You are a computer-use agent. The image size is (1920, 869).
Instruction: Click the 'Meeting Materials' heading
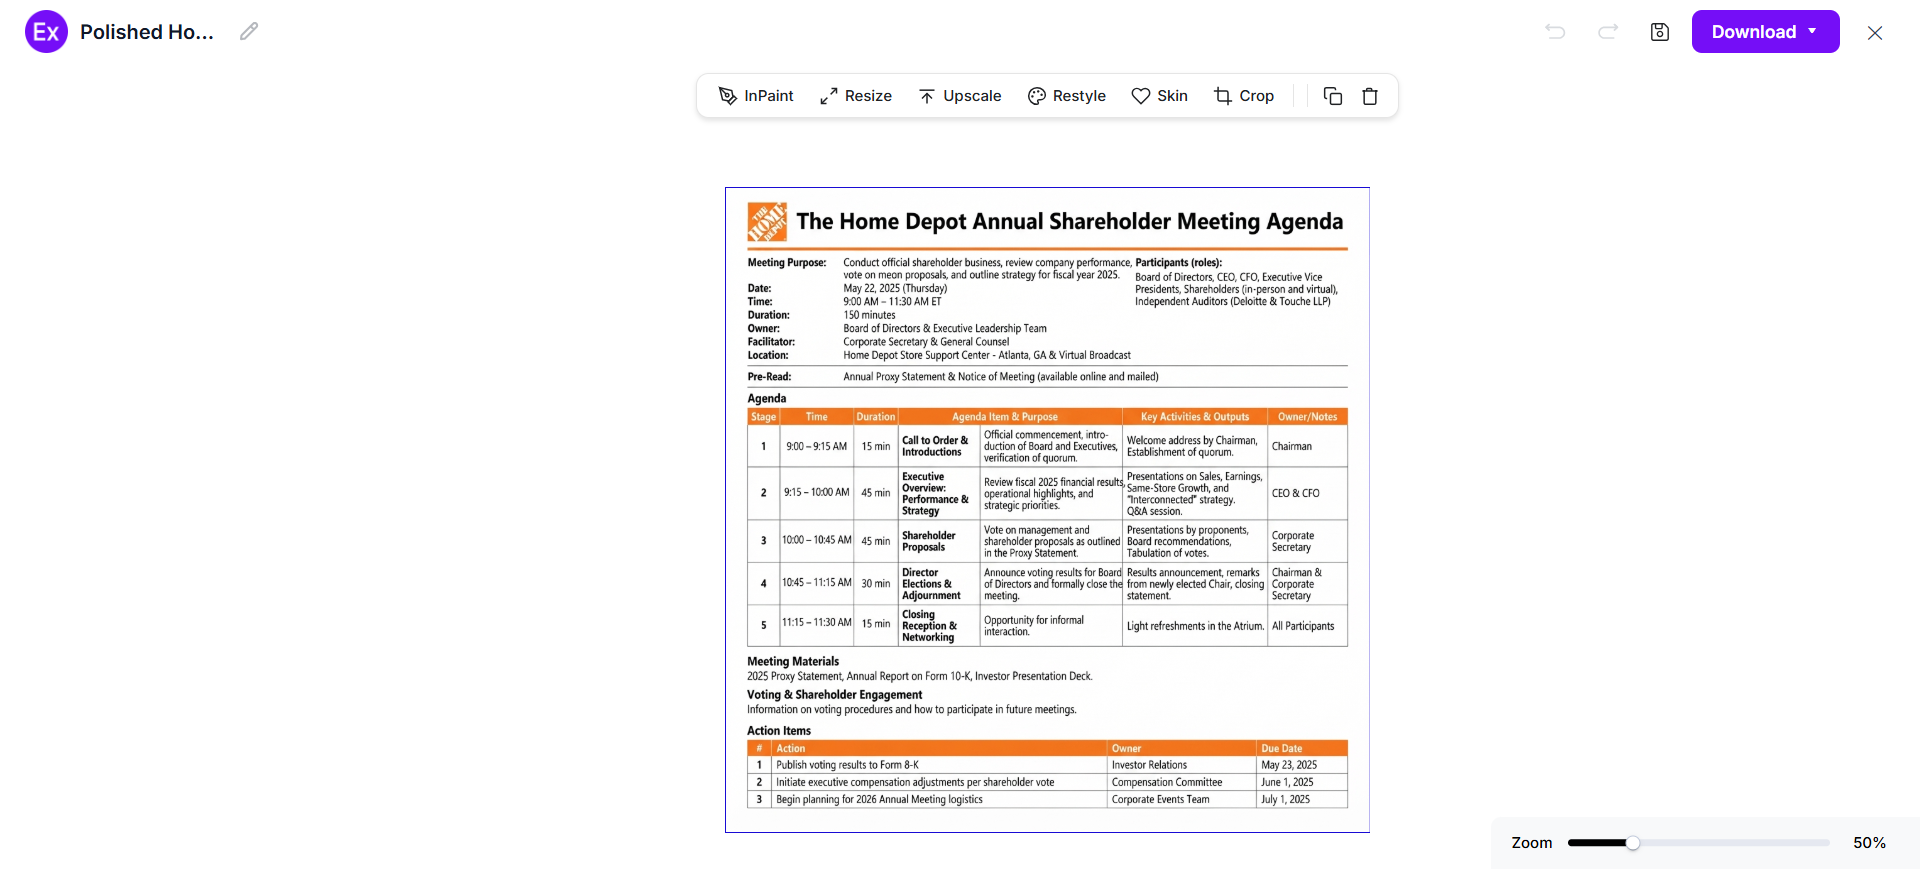click(x=793, y=662)
